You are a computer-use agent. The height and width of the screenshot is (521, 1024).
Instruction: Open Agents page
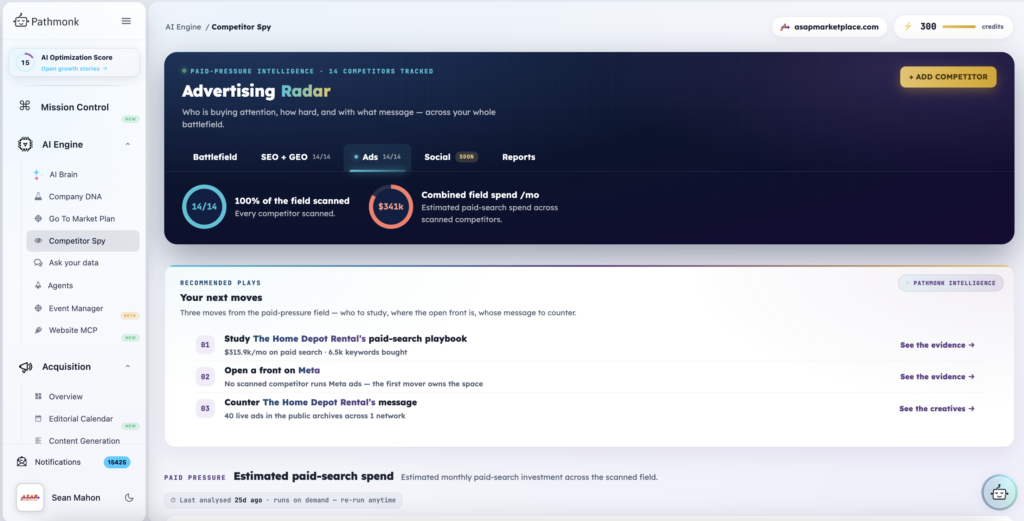[x=60, y=286]
